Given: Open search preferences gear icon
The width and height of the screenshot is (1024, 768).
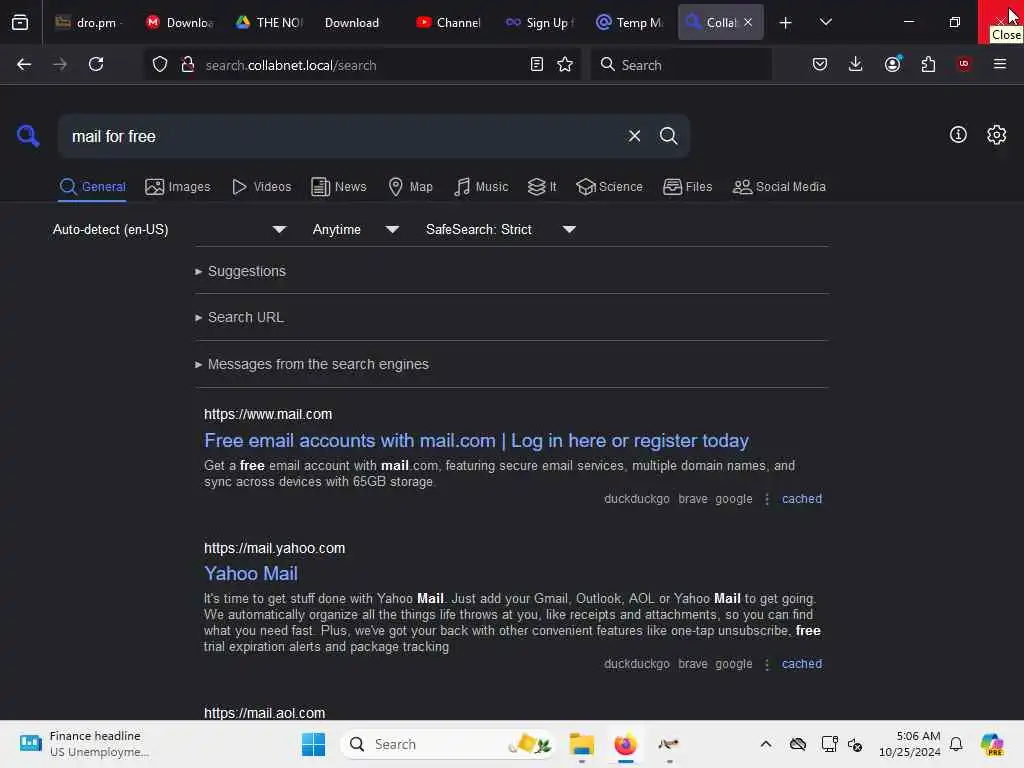Looking at the screenshot, I should tap(997, 135).
